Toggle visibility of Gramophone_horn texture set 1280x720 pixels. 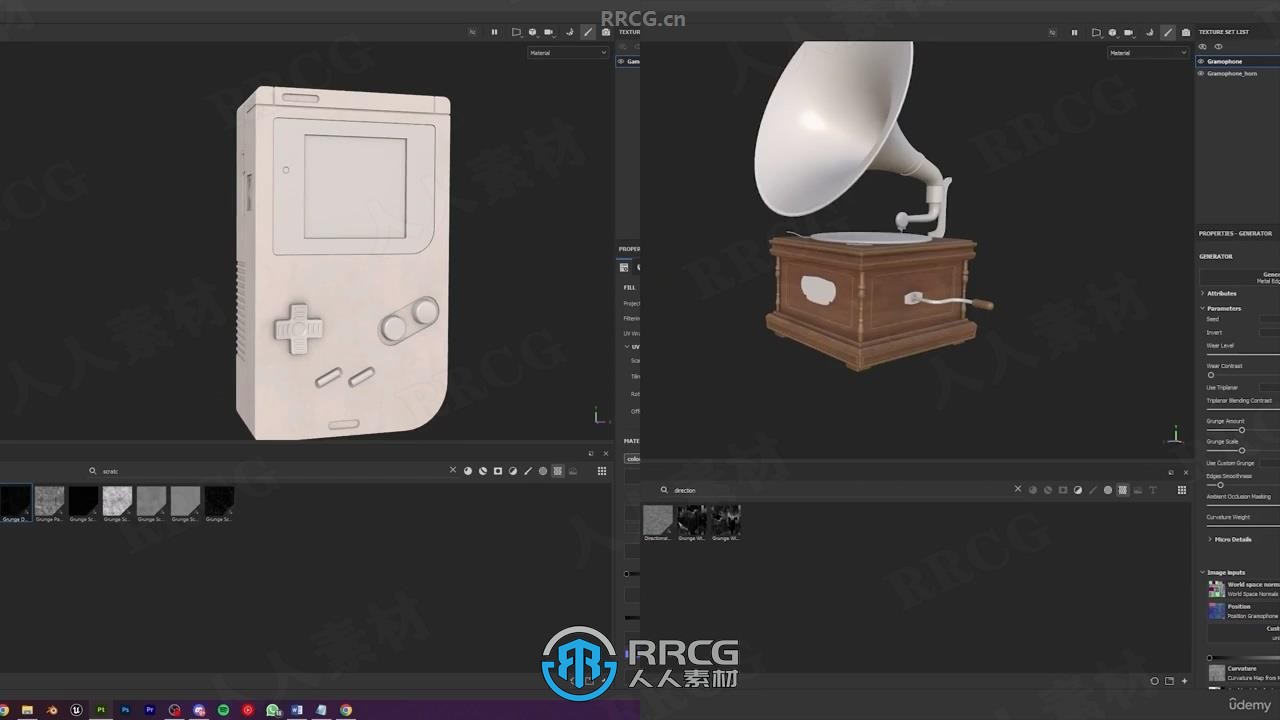[1201, 73]
